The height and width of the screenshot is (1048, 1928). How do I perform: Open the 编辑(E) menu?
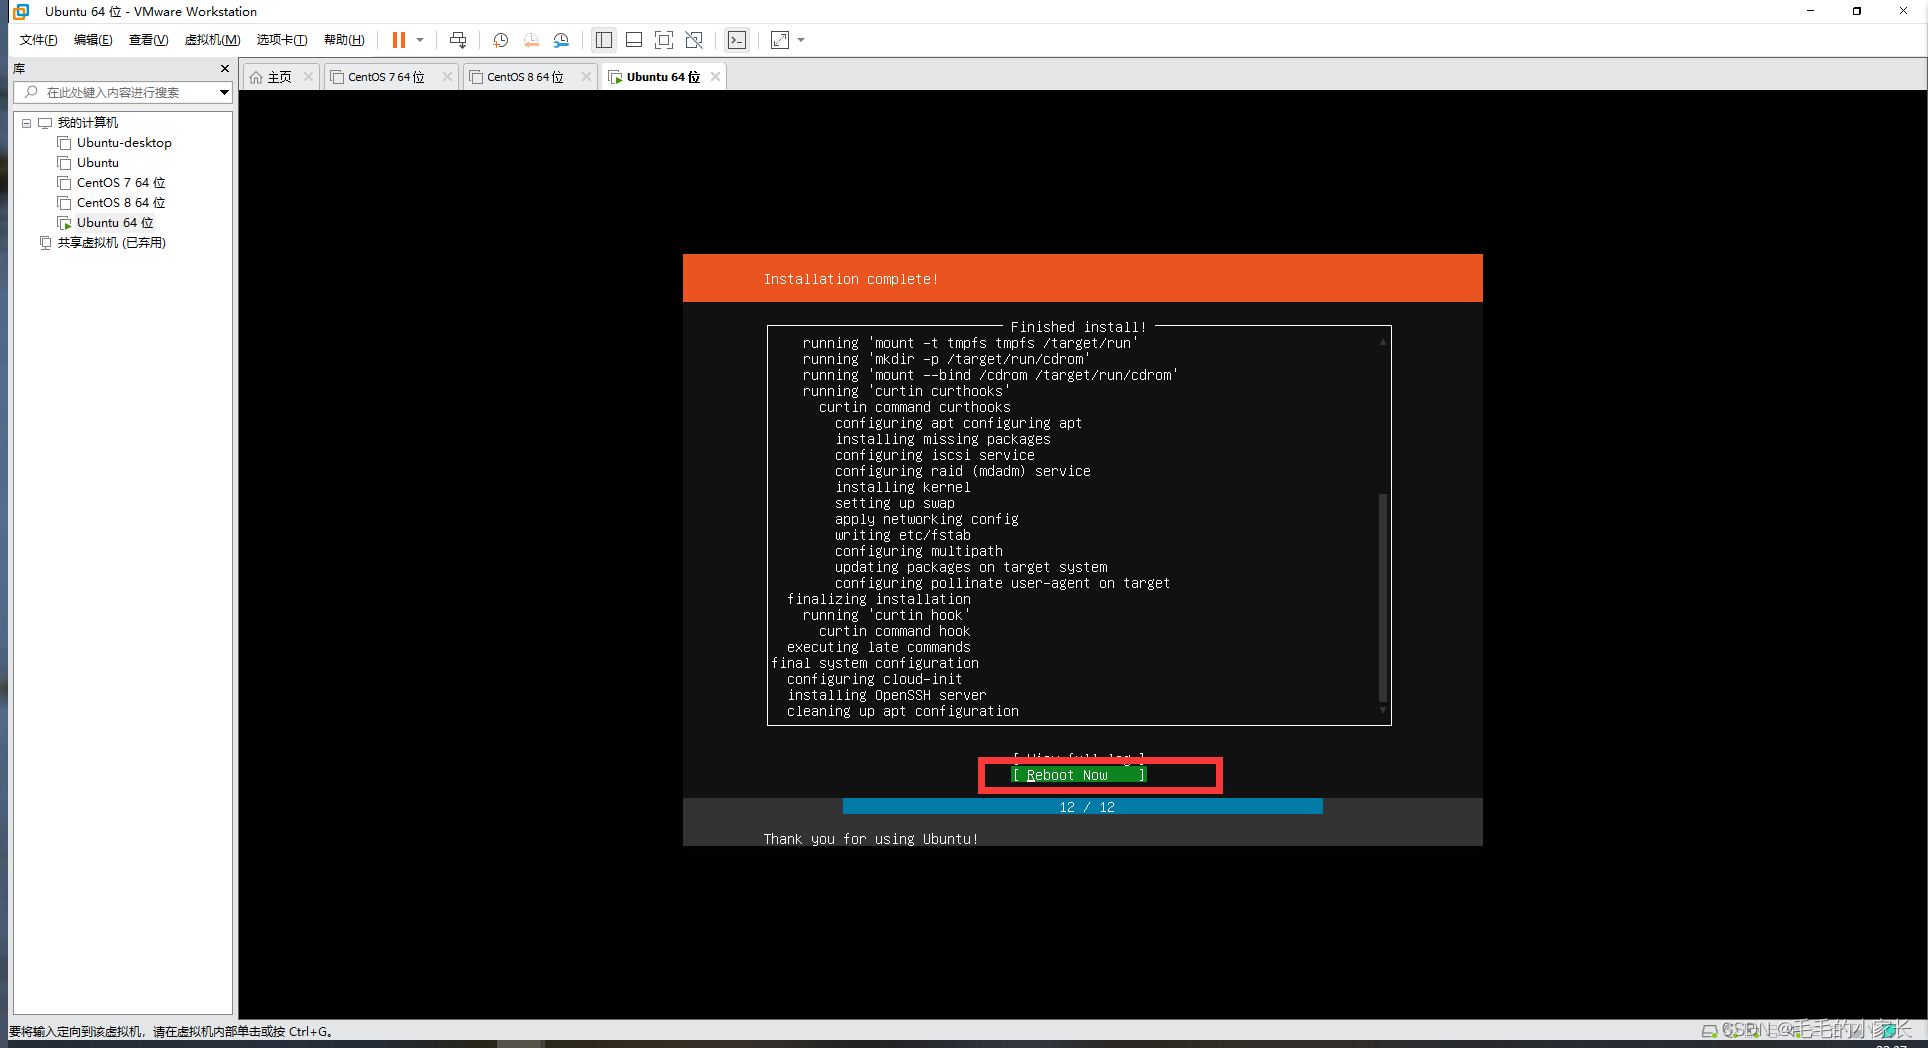pyautogui.click(x=93, y=40)
